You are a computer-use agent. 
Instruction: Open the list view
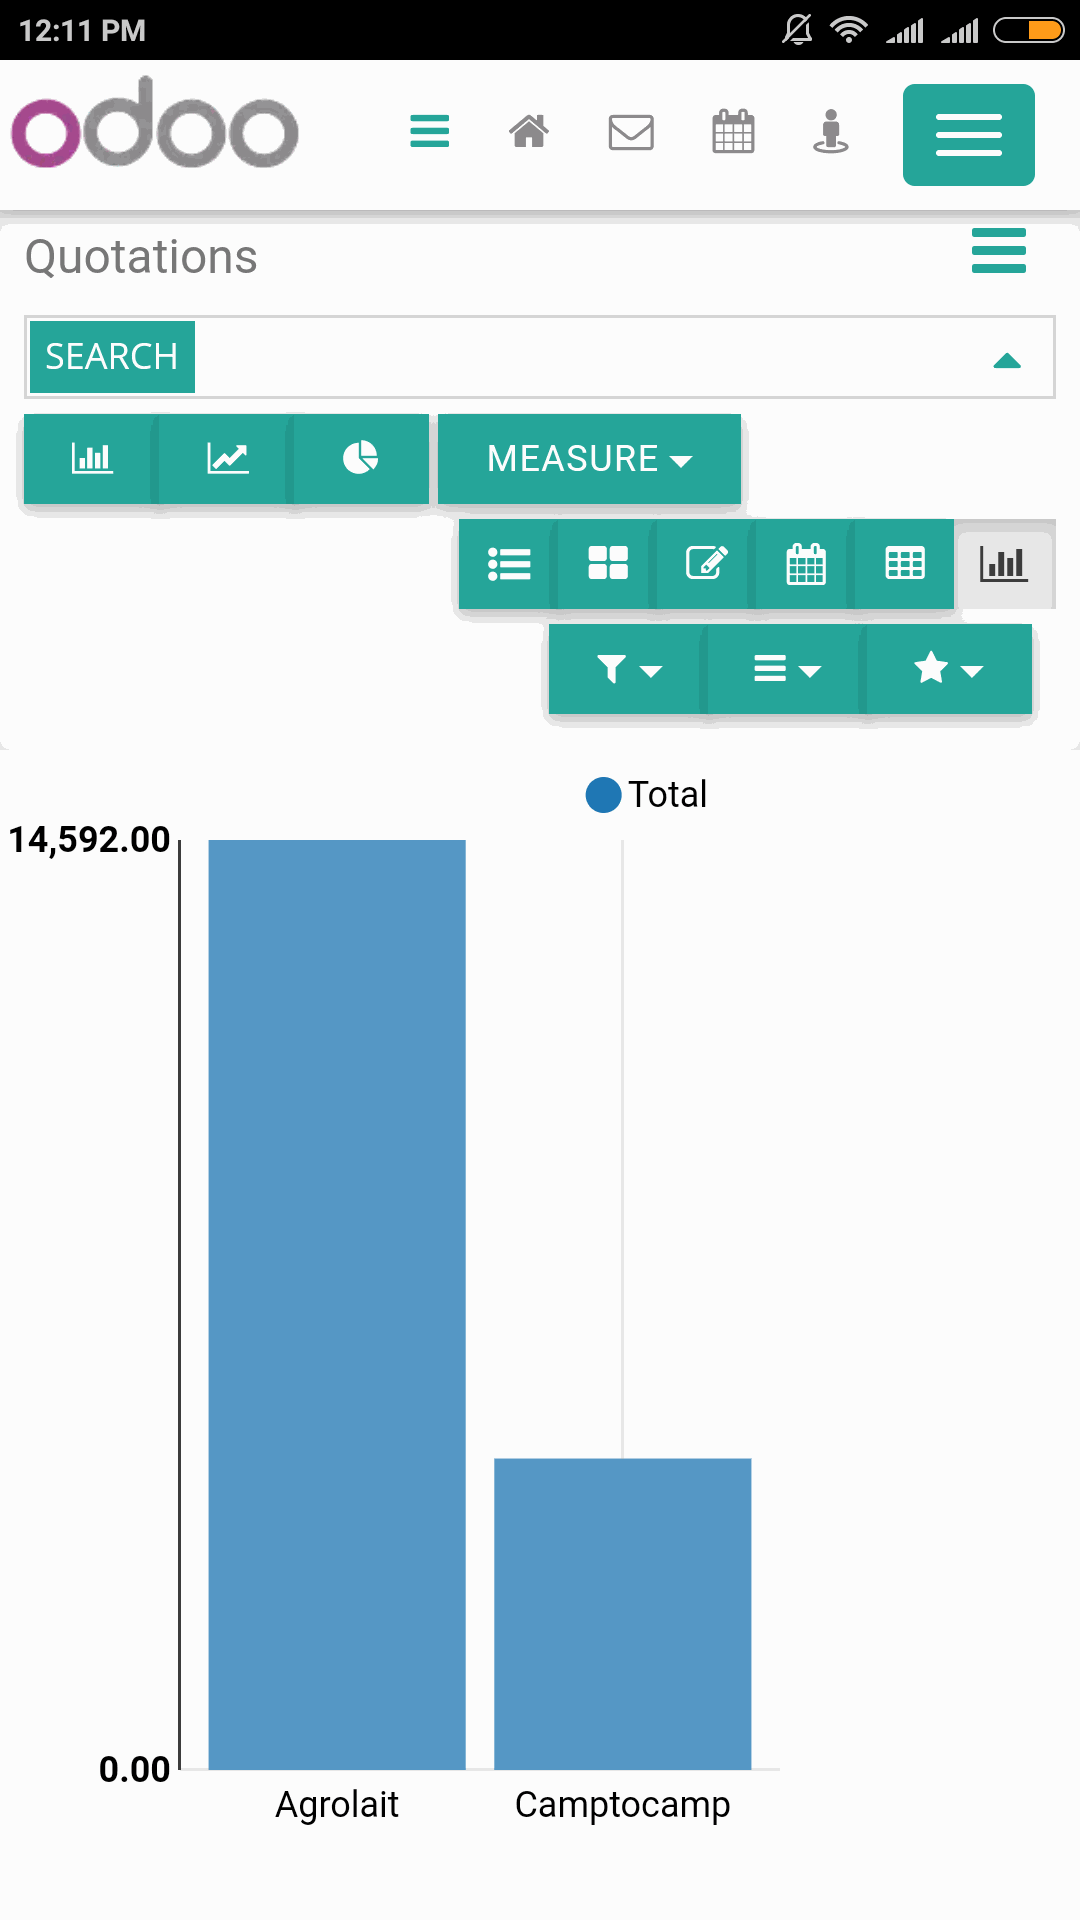509,564
